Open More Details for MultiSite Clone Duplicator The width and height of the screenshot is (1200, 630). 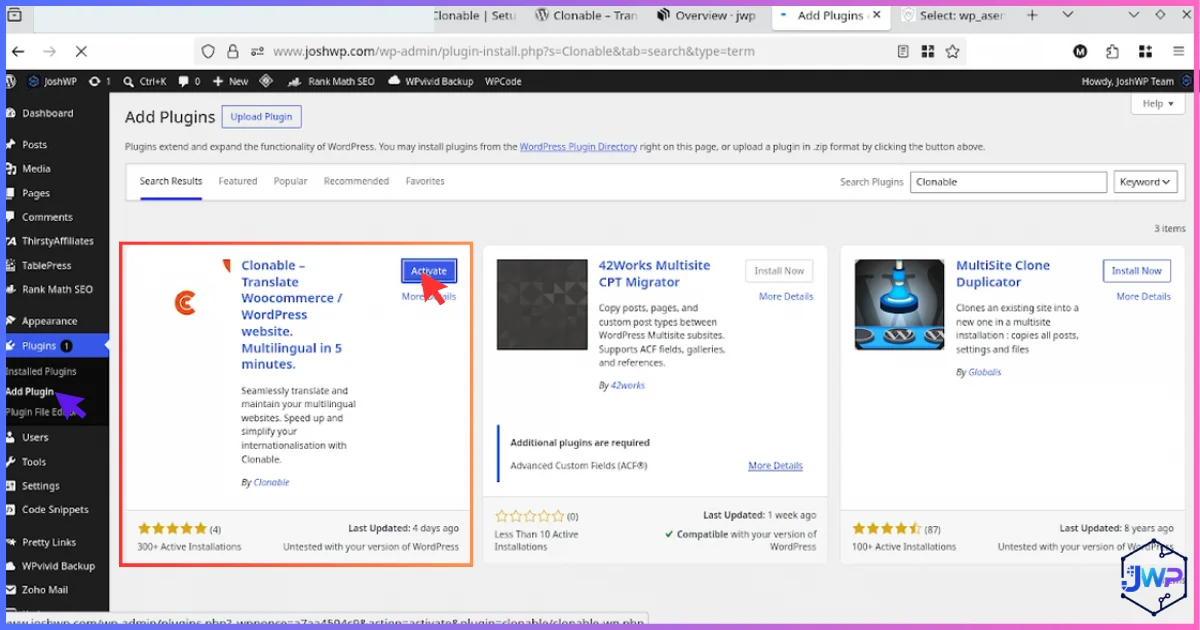(1143, 297)
